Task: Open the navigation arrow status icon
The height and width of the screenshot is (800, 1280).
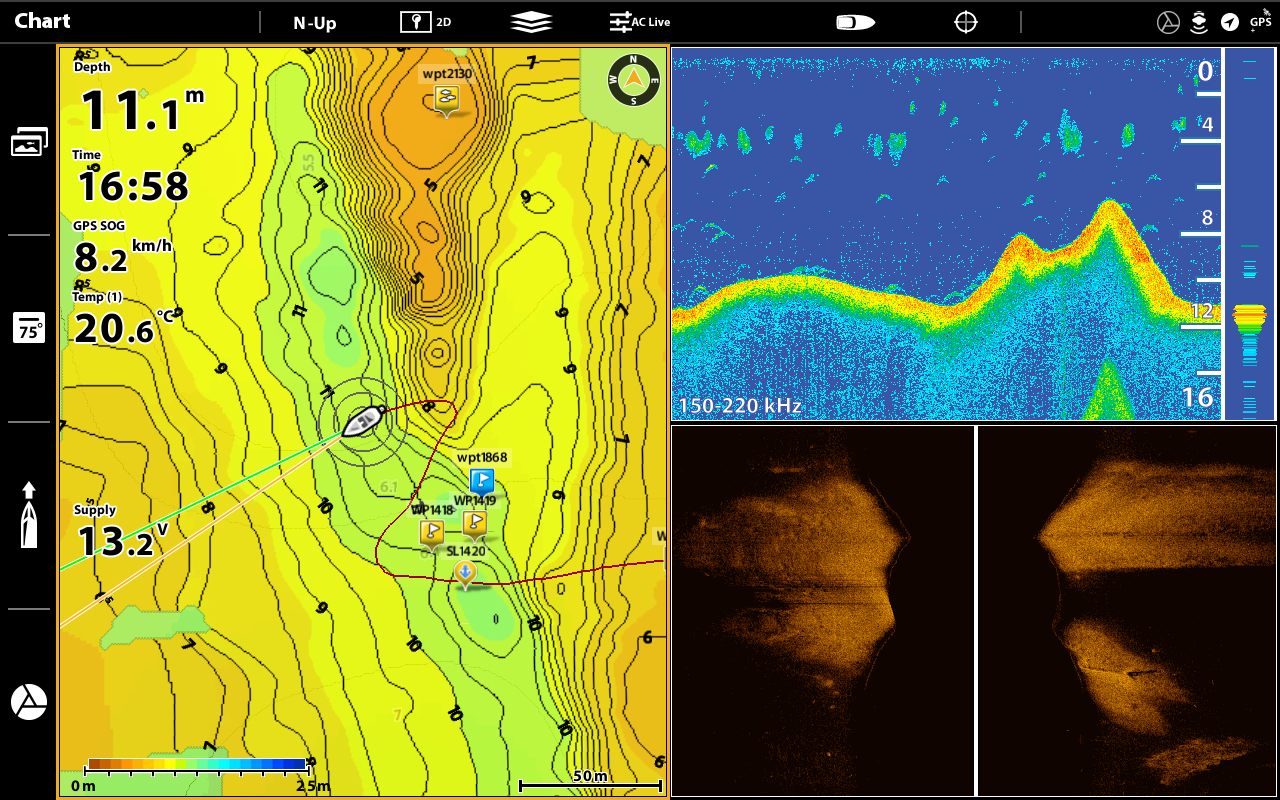Action: (x=1230, y=22)
